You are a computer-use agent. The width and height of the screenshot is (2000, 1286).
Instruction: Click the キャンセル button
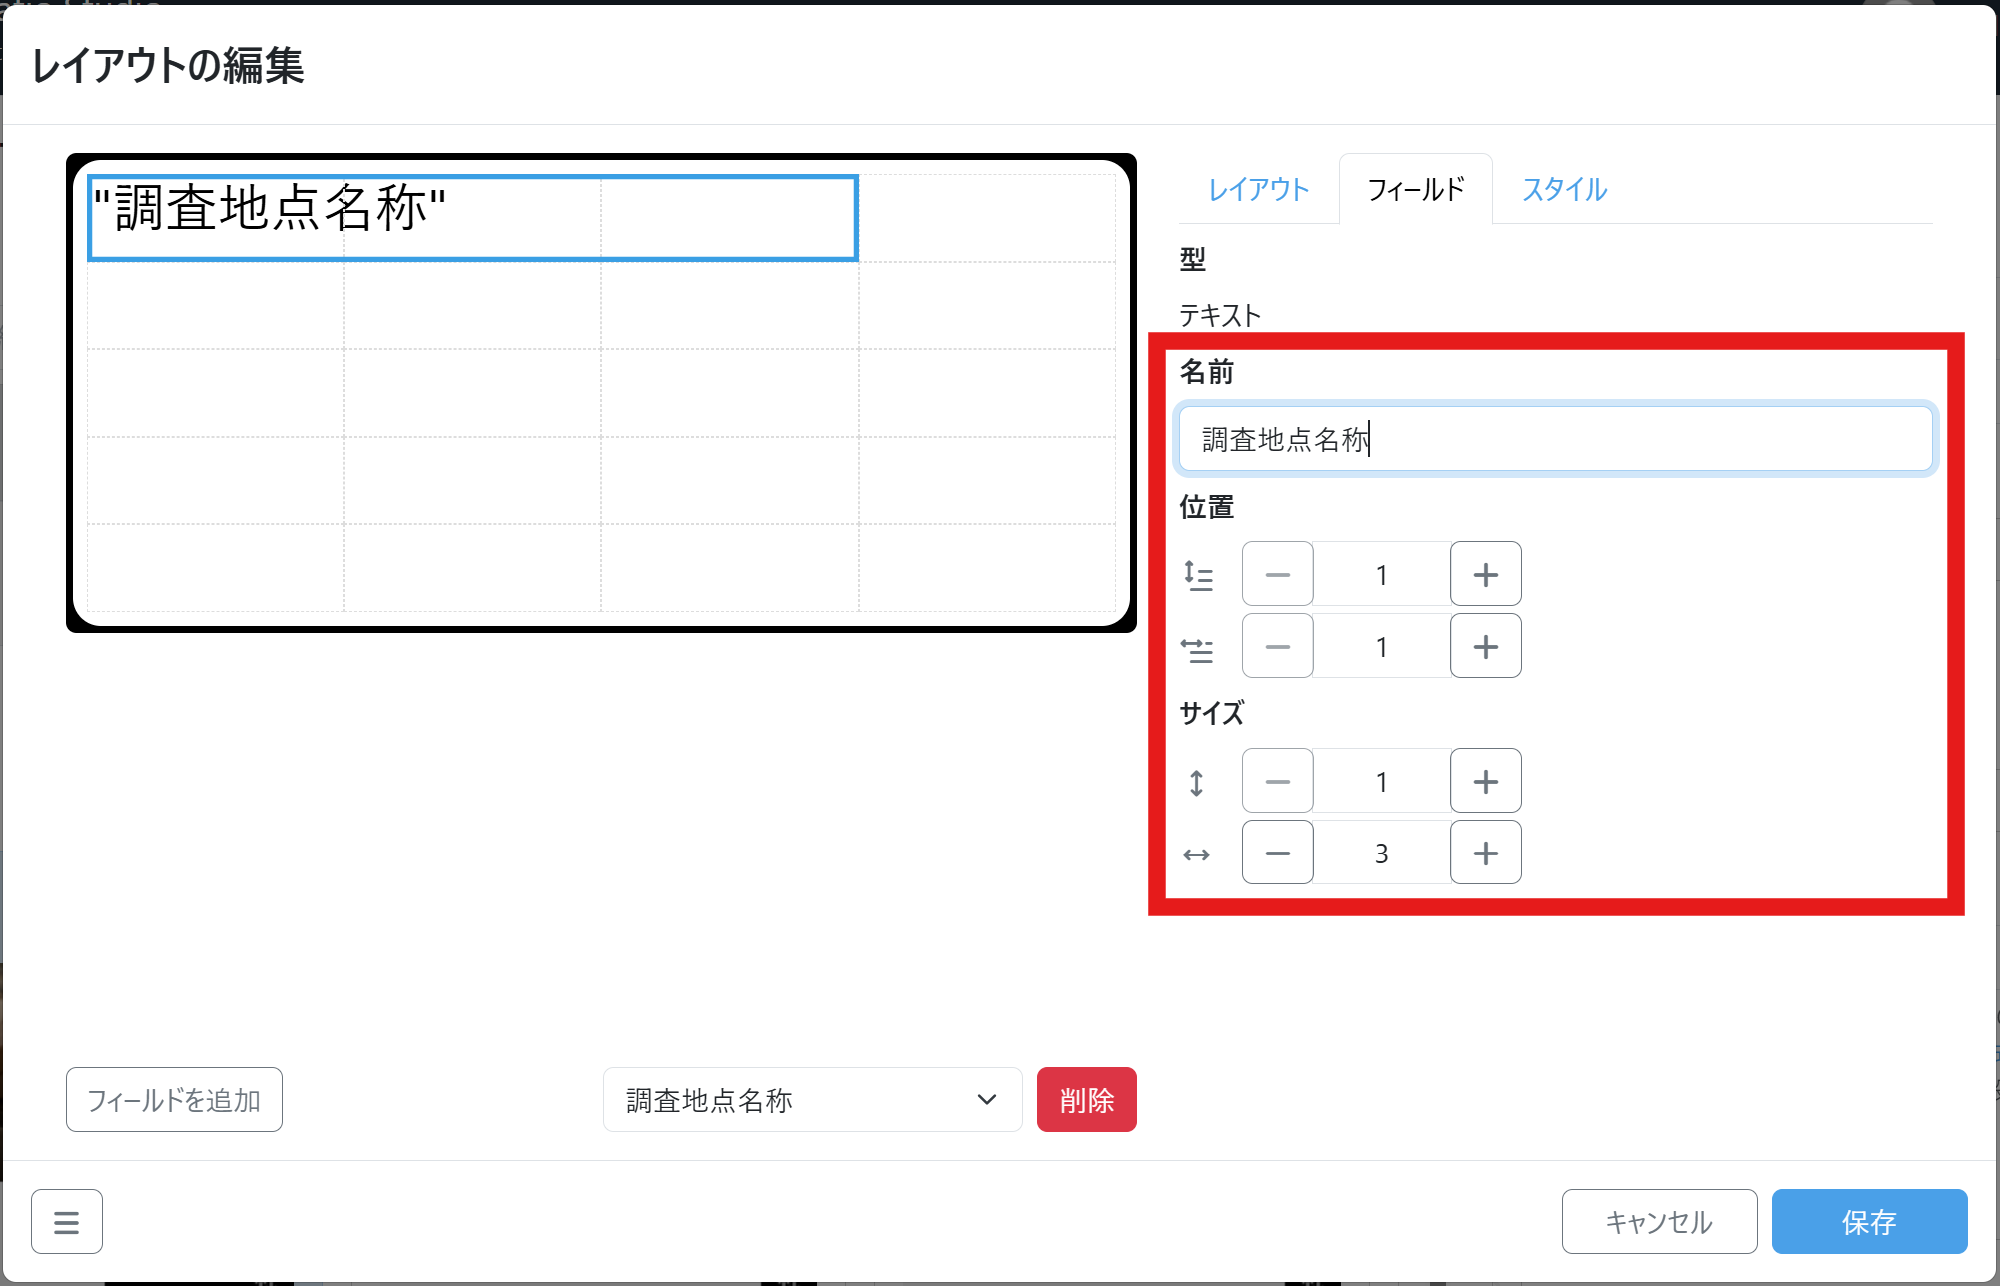tap(1659, 1221)
